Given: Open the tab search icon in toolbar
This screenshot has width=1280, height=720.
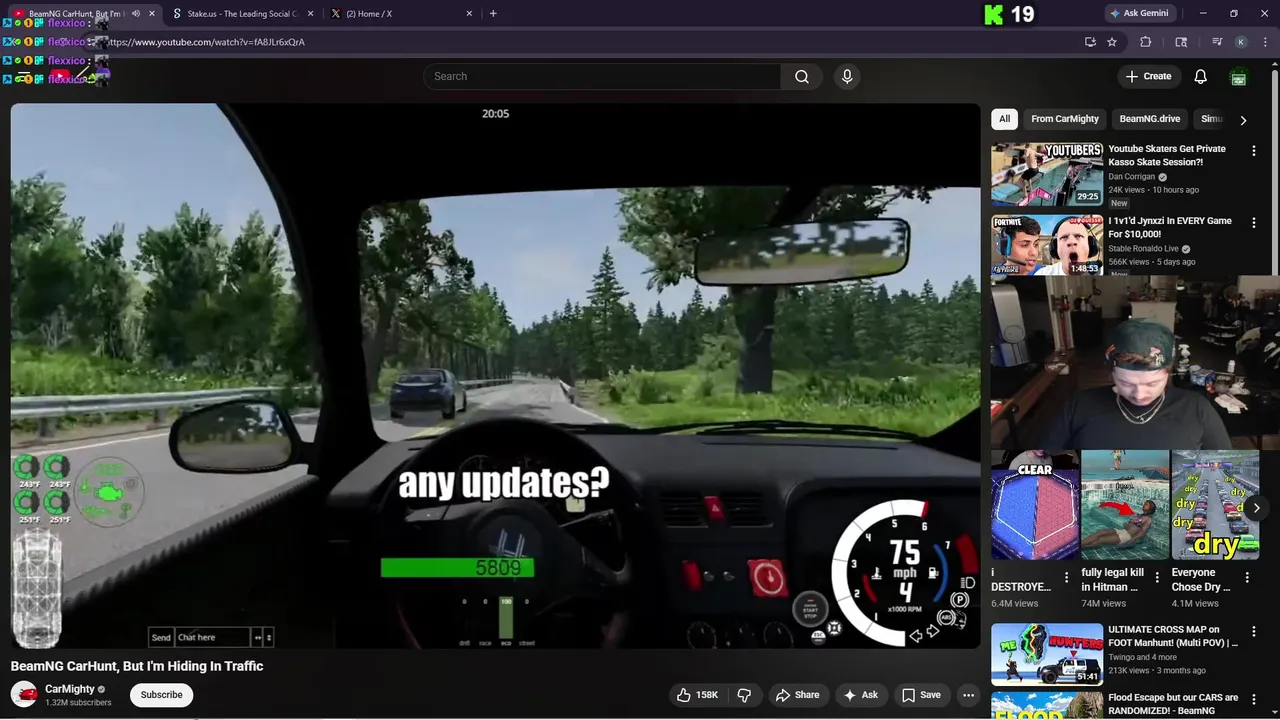Looking at the screenshot, I should (x=1181, y=42).
